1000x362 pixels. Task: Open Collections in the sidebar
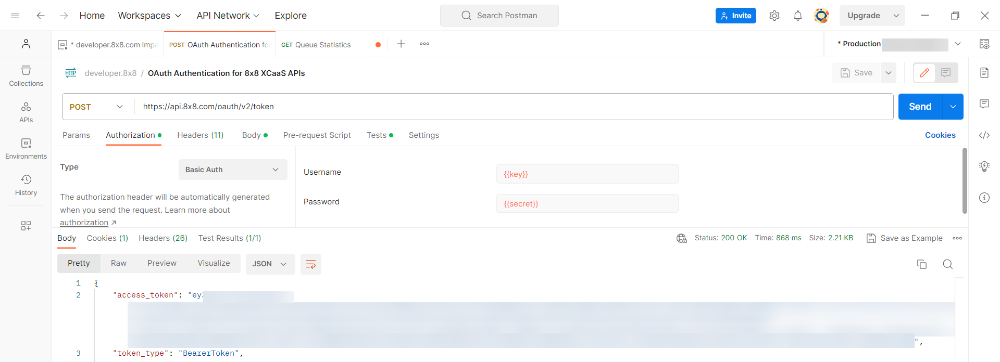tap(26, 75)
